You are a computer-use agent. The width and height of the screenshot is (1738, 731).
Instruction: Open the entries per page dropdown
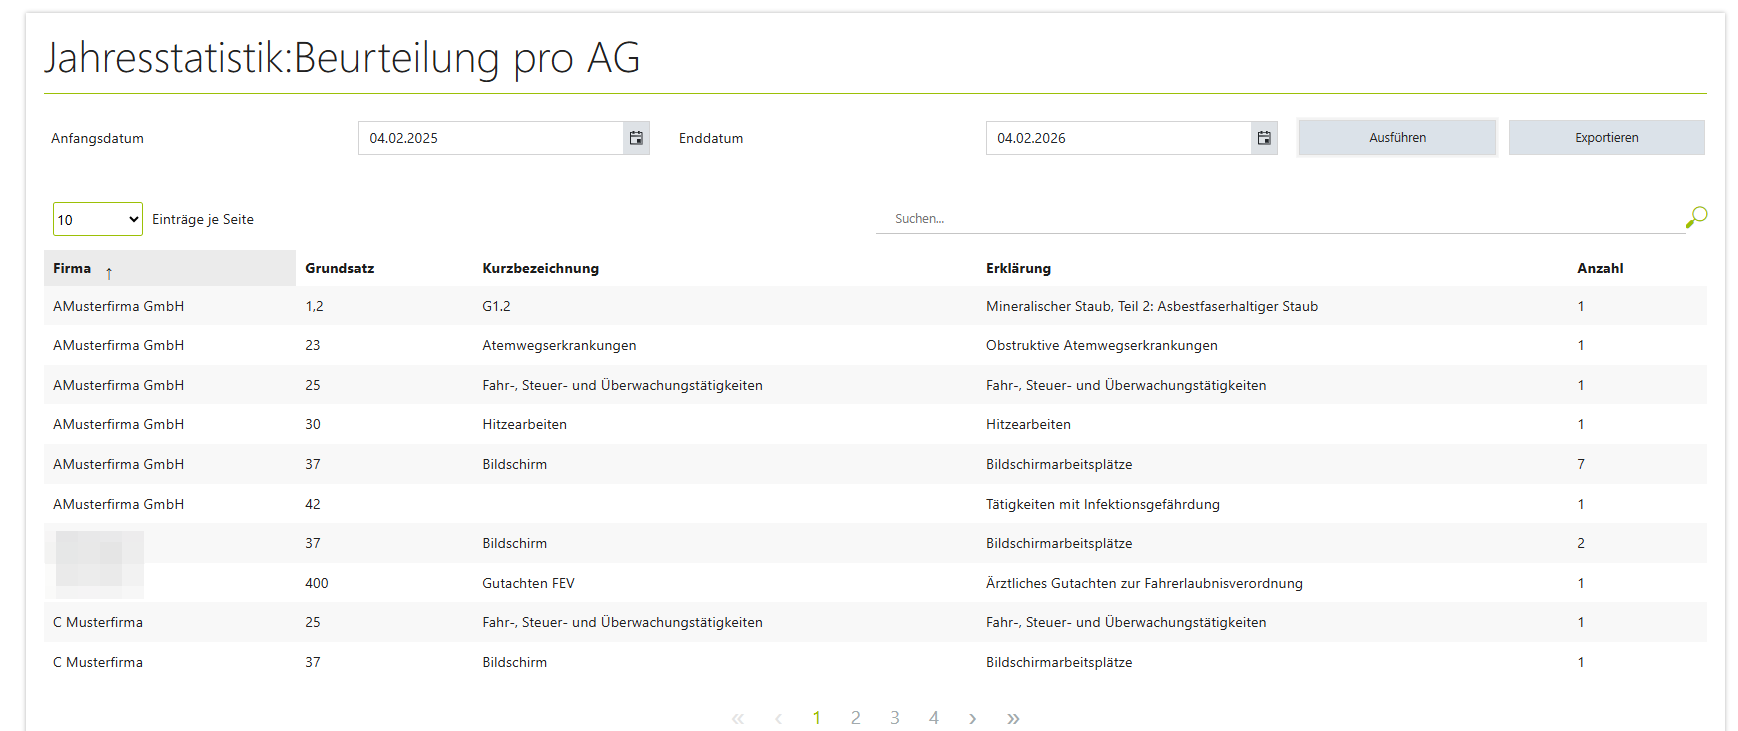[x=97, y=219]
